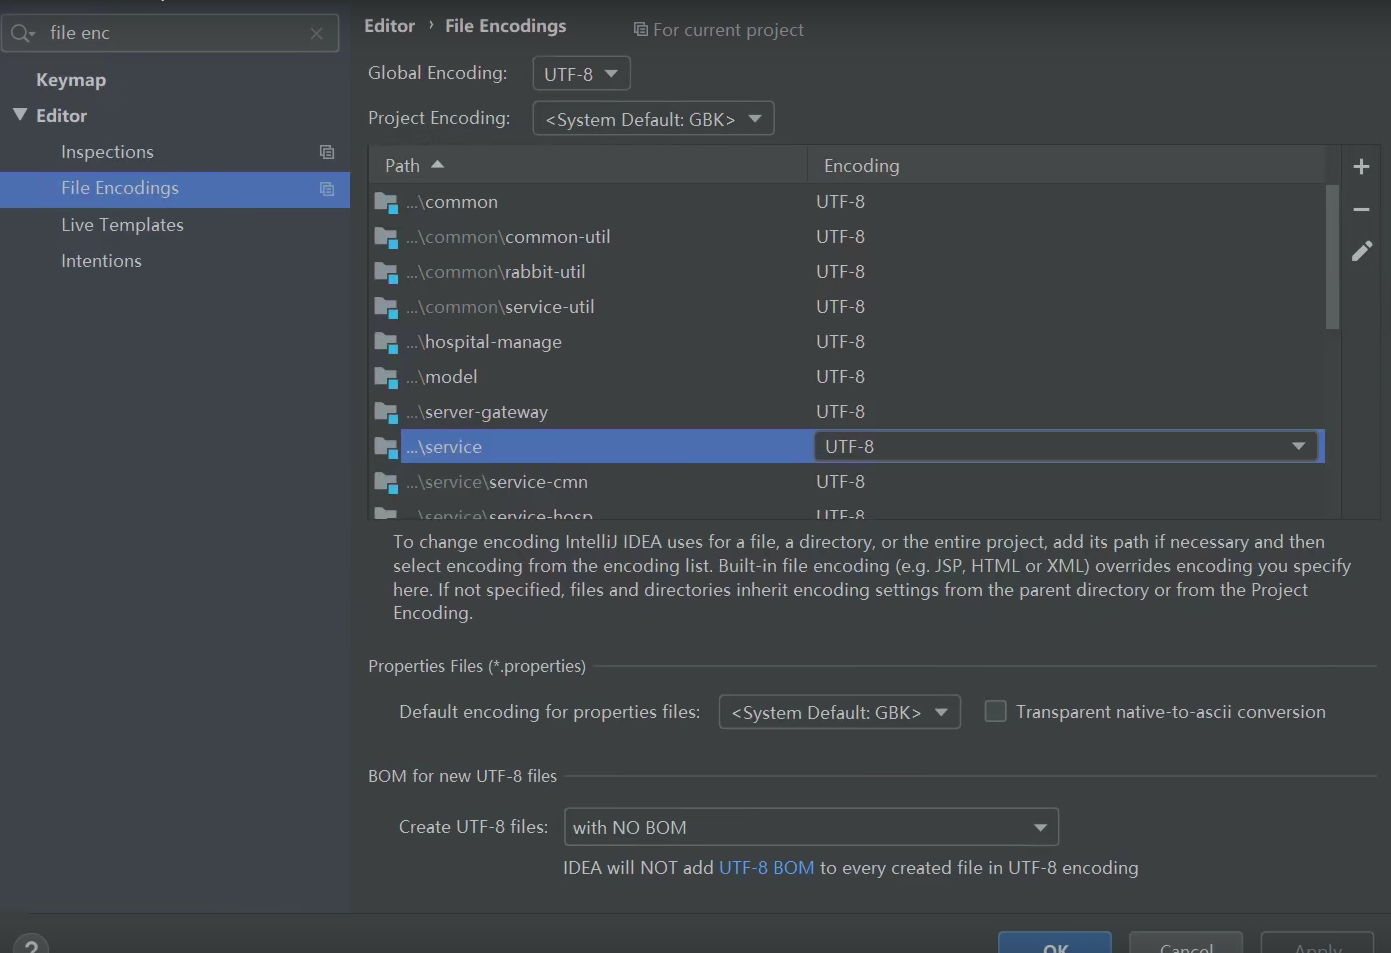
Task: Select the ...\hospital-manage path row
Action: (x=847, y=342)
